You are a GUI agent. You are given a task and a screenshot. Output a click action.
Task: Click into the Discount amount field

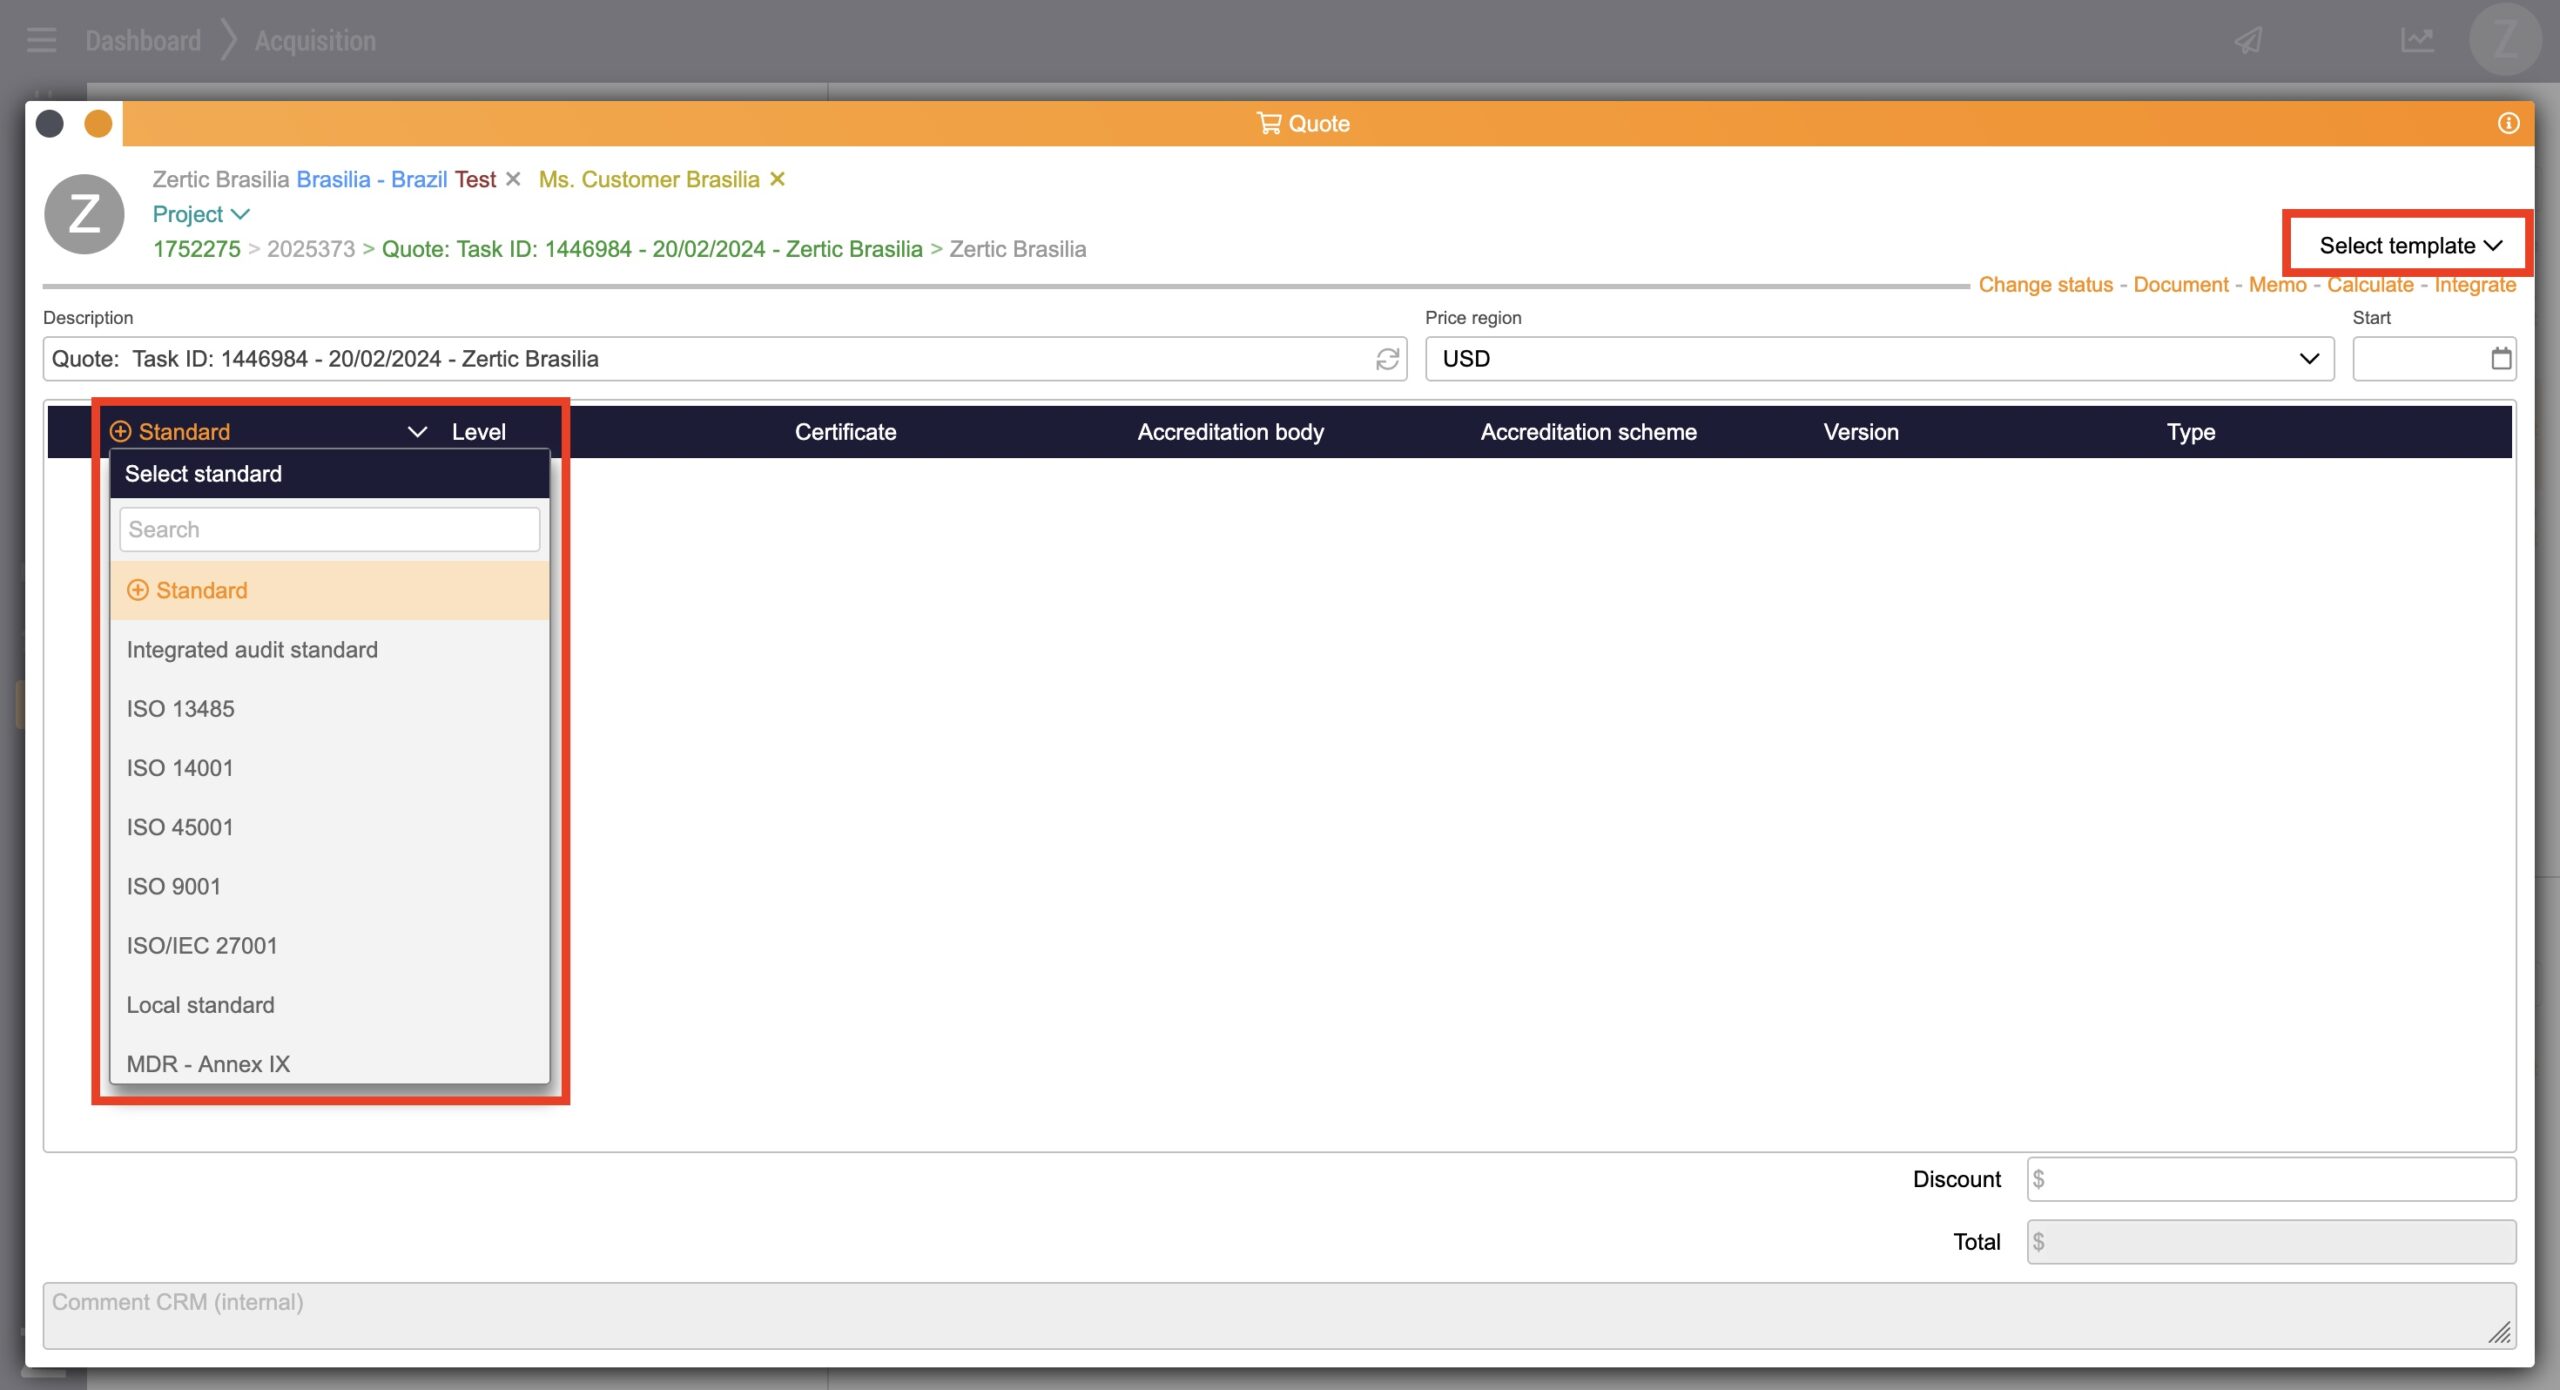2270,1179
